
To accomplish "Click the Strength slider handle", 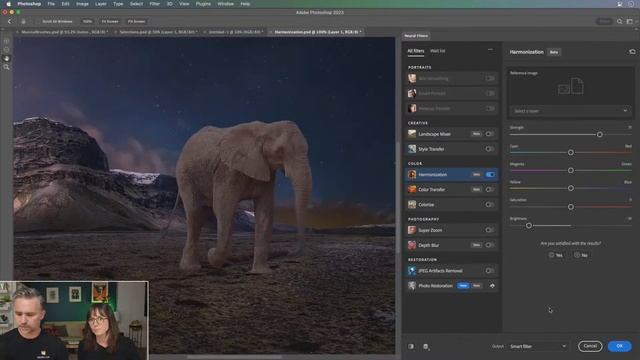I will point(600,134).
